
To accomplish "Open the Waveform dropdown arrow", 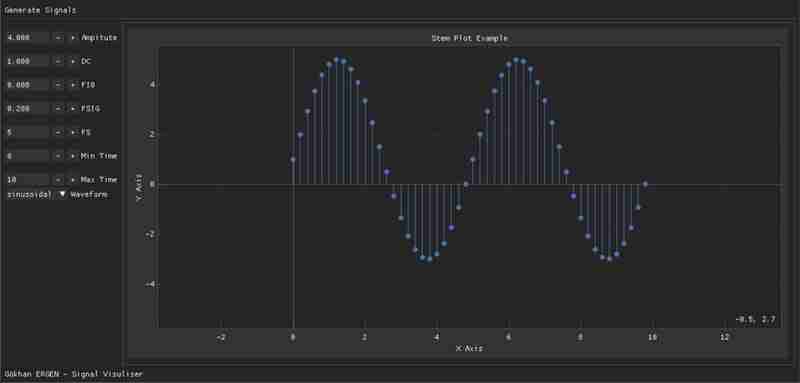I will coord(62,194).
